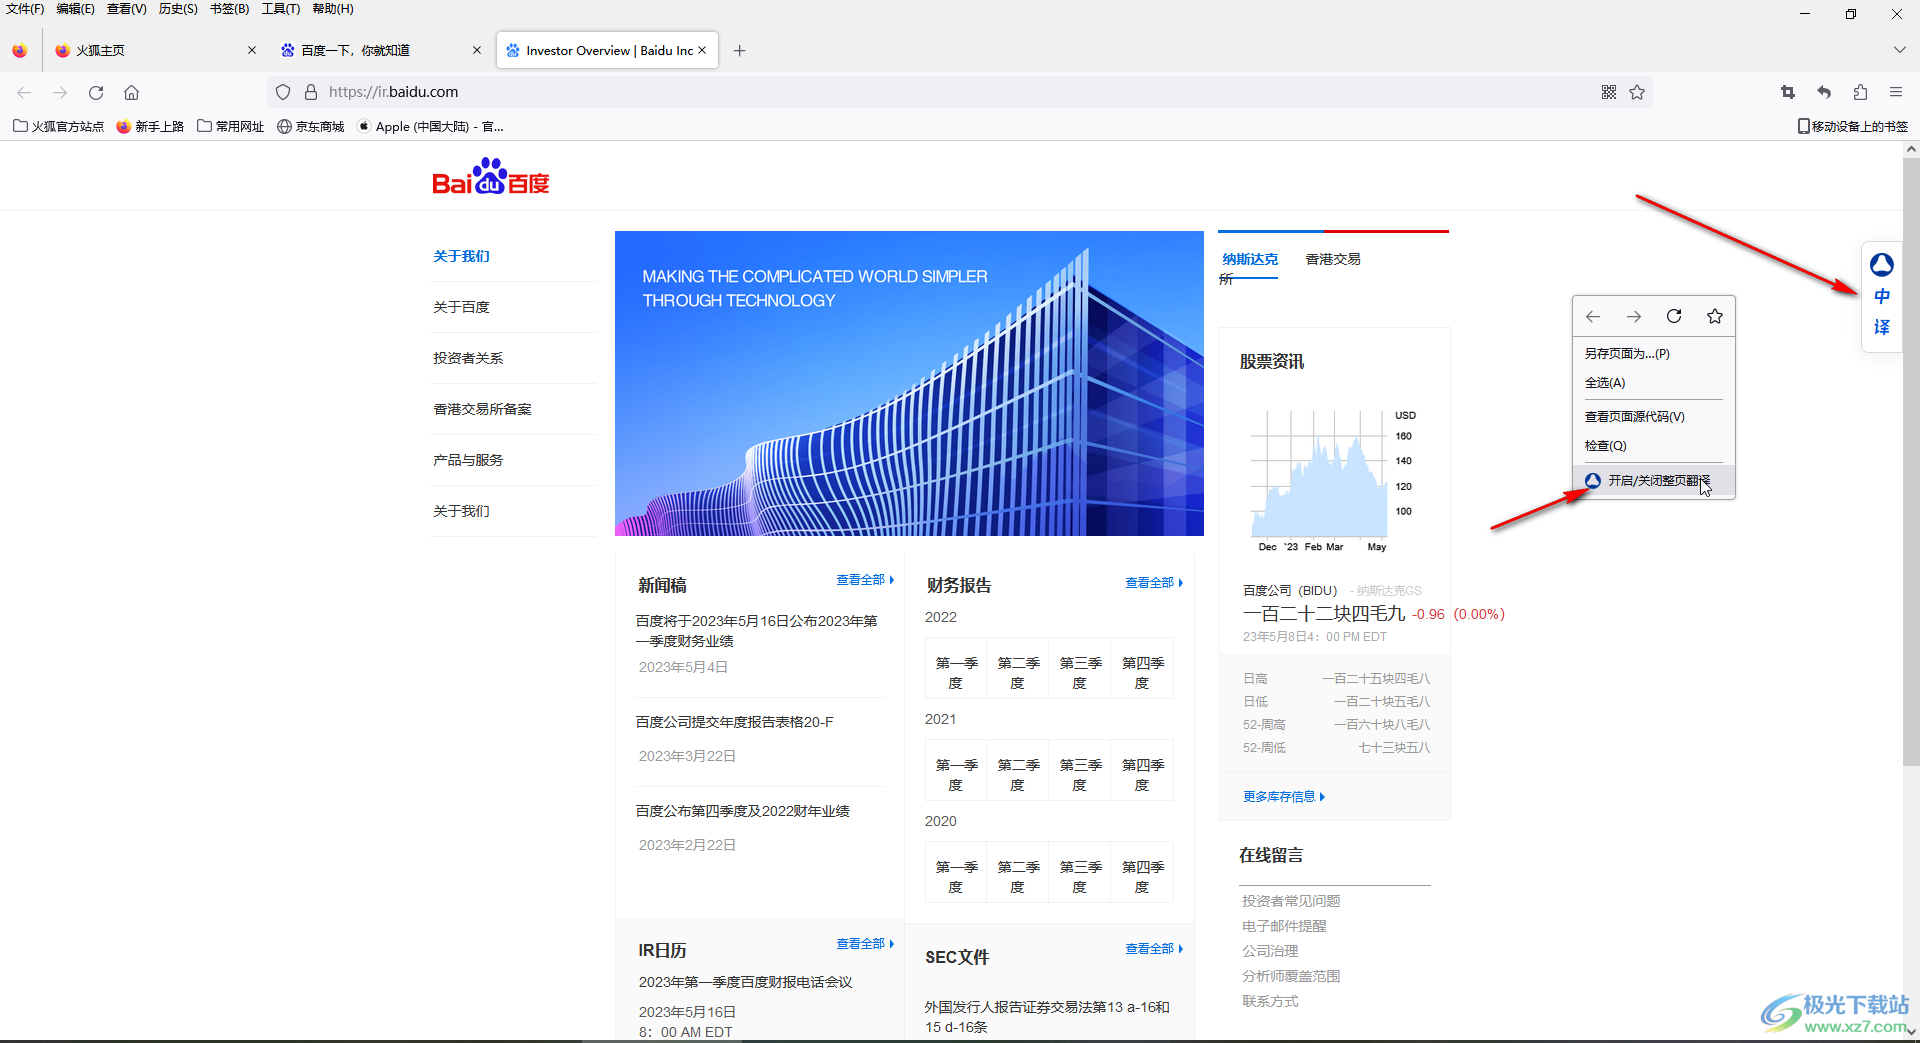Open the 2021 第四季度 financial report
This screenshot has height=1043, width=1920.
[x=1142, y=775]
